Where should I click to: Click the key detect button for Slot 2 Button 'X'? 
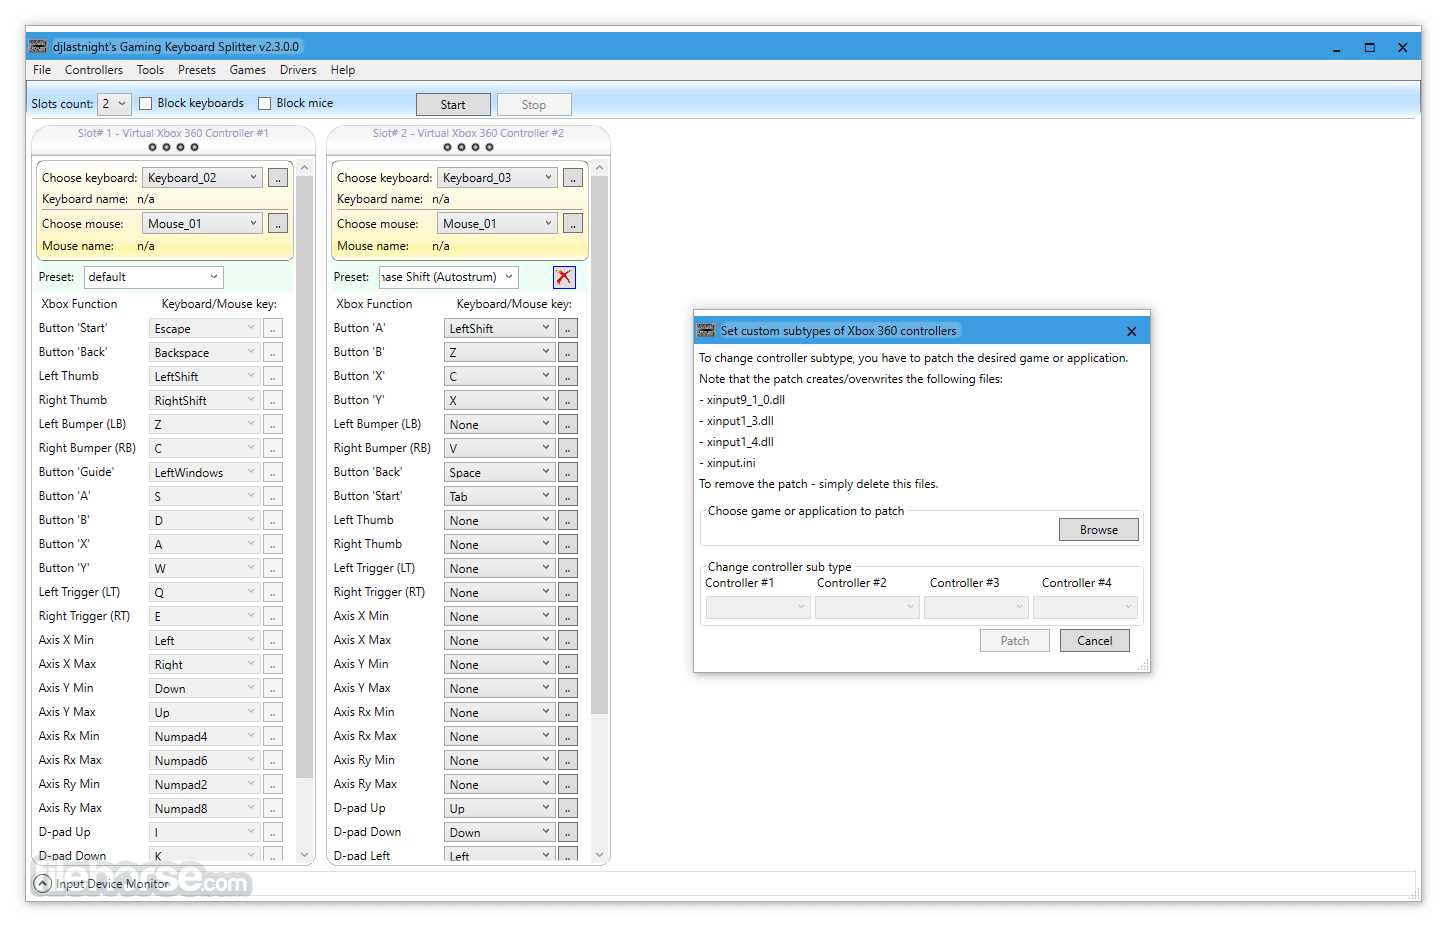point(568,376)
